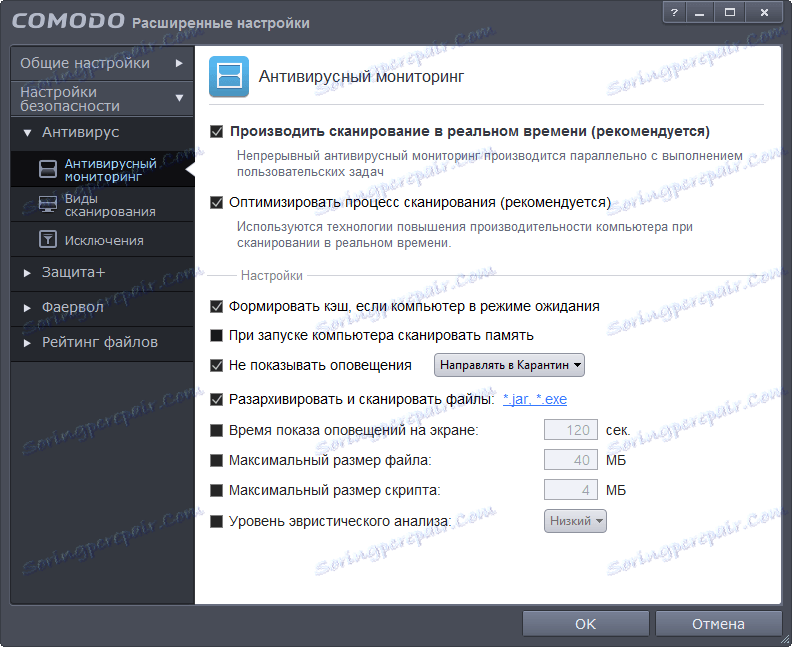Expand Общие настройки section arrow
Screen dimensions: 792x647
179,63
